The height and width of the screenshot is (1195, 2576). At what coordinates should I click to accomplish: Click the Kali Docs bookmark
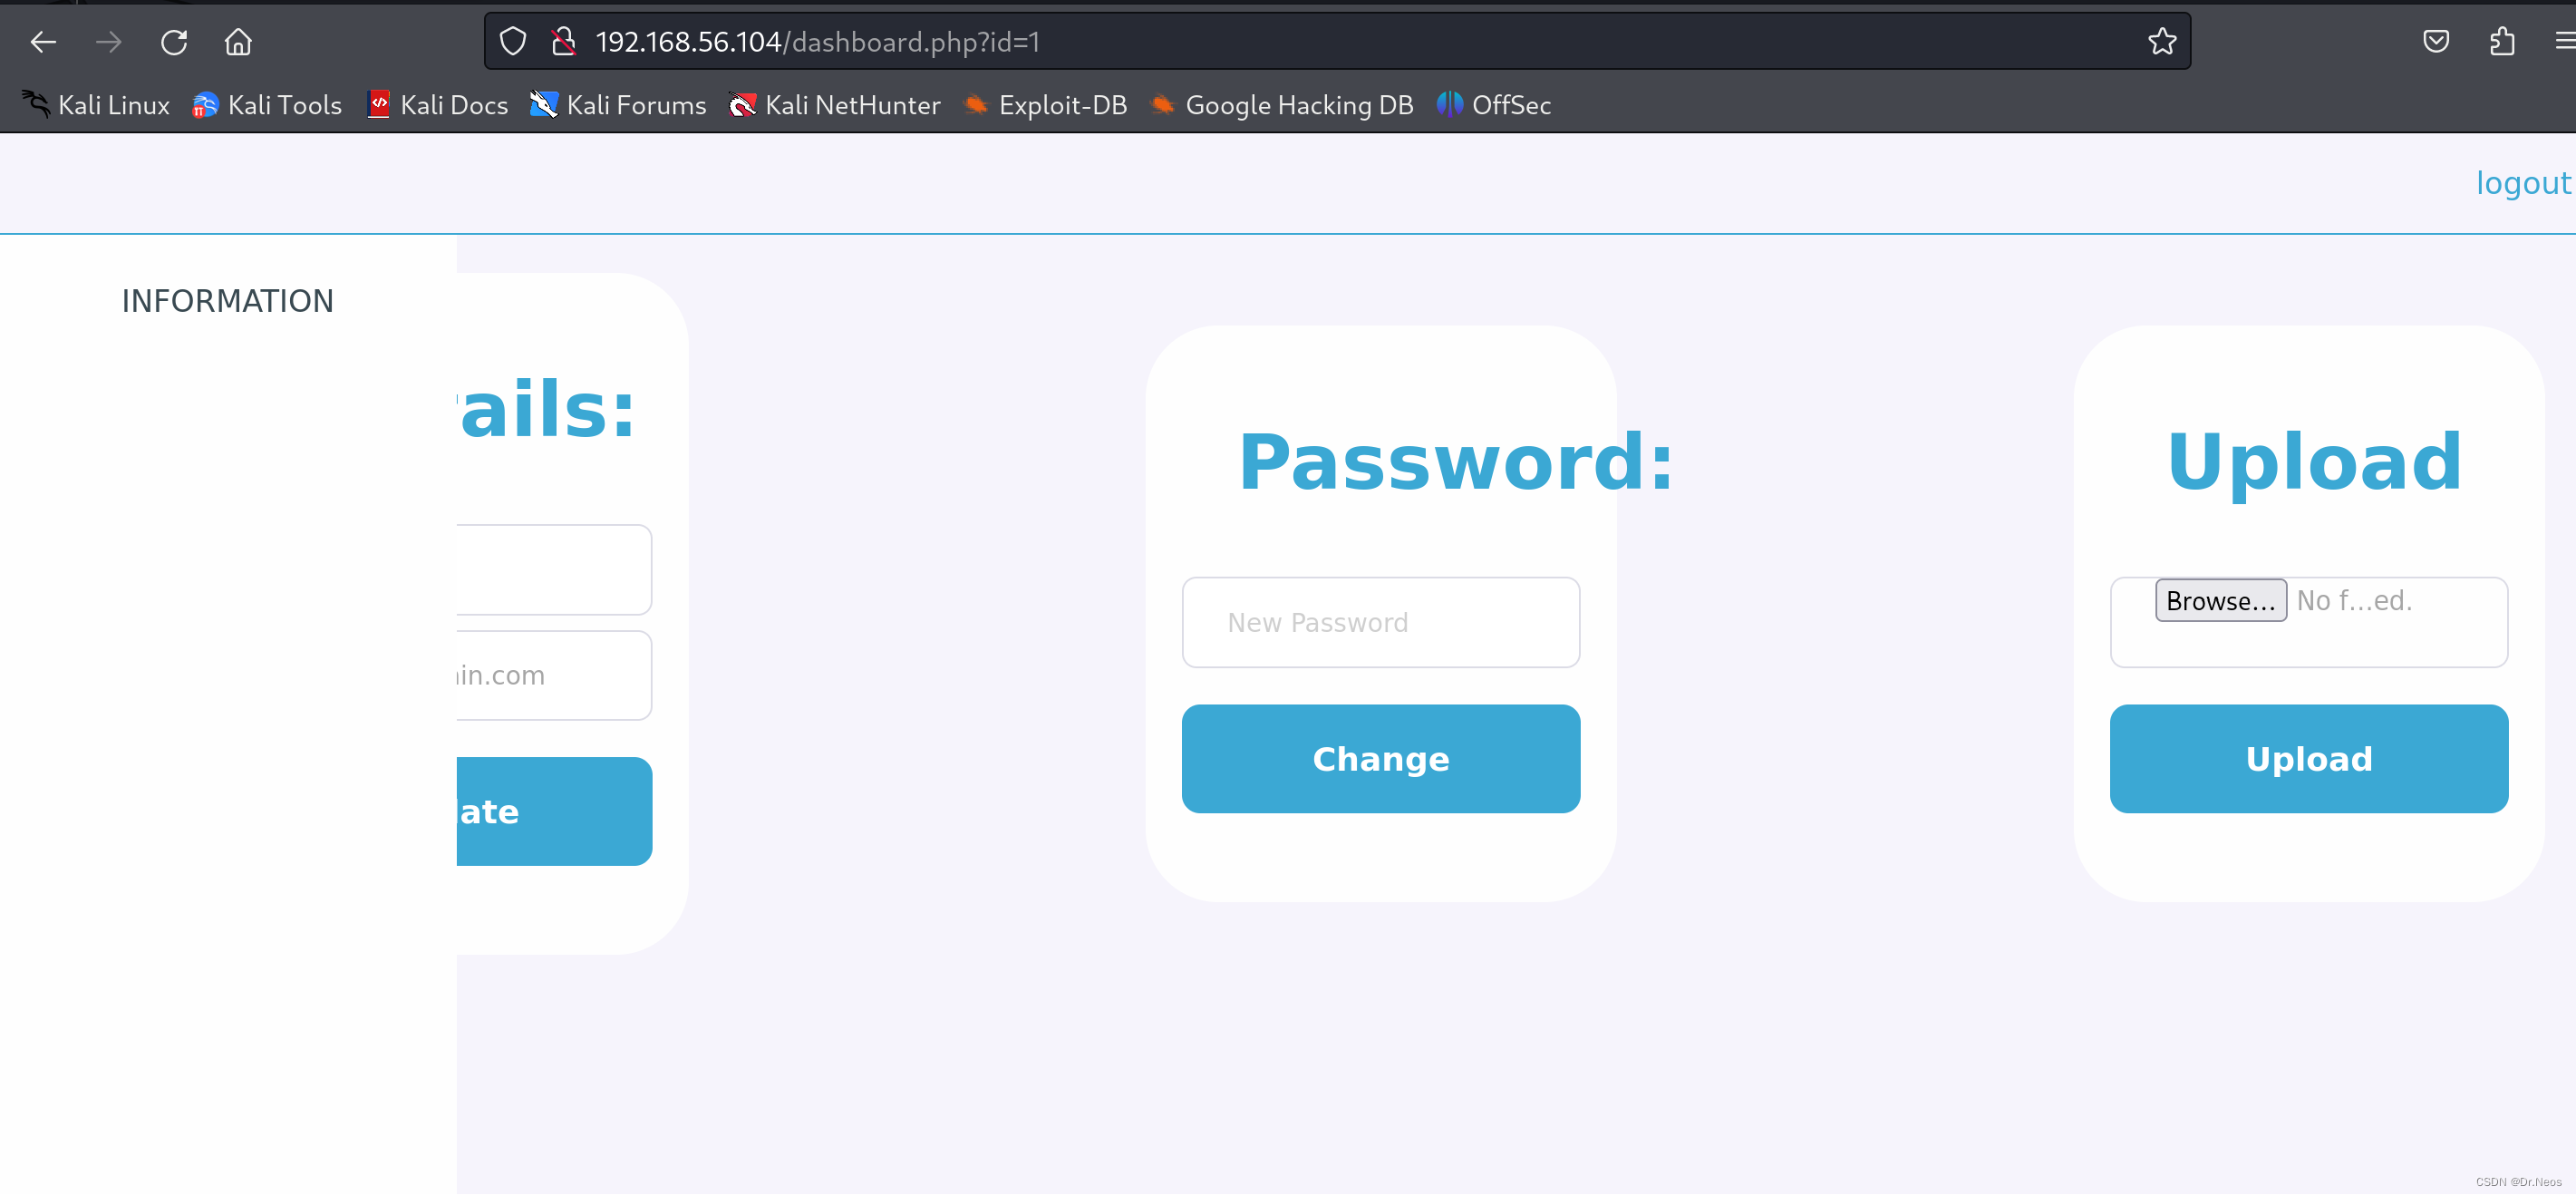tap(453, 105)
